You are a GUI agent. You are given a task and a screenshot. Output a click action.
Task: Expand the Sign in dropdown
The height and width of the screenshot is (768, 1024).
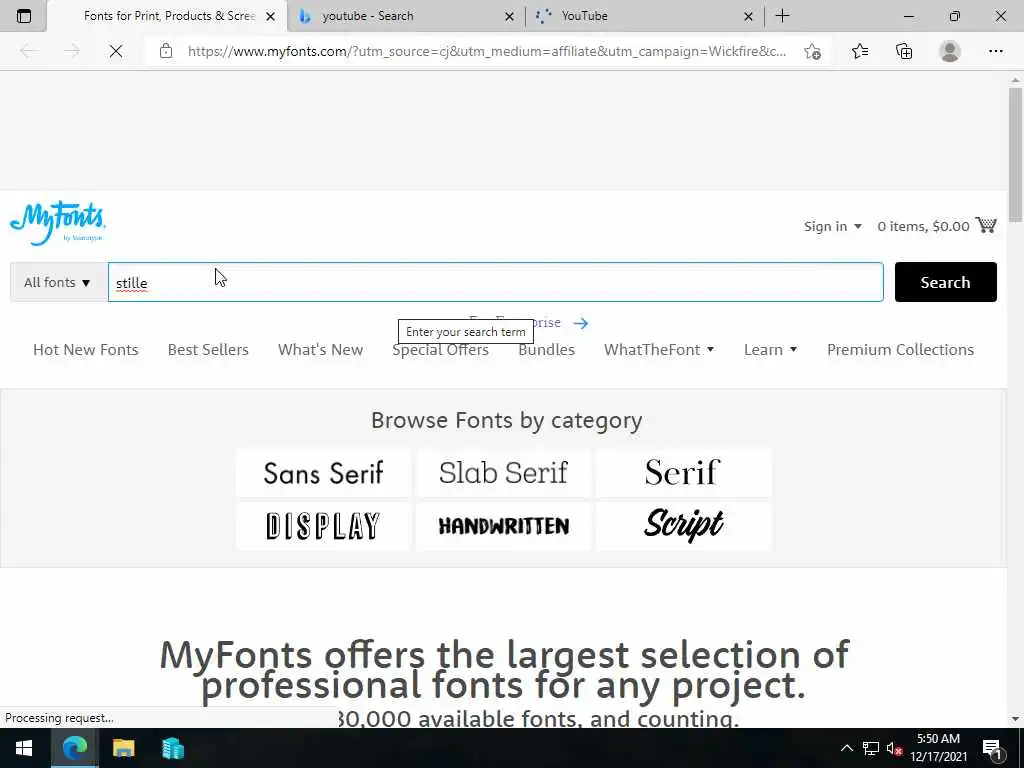(x=833, y=226)
